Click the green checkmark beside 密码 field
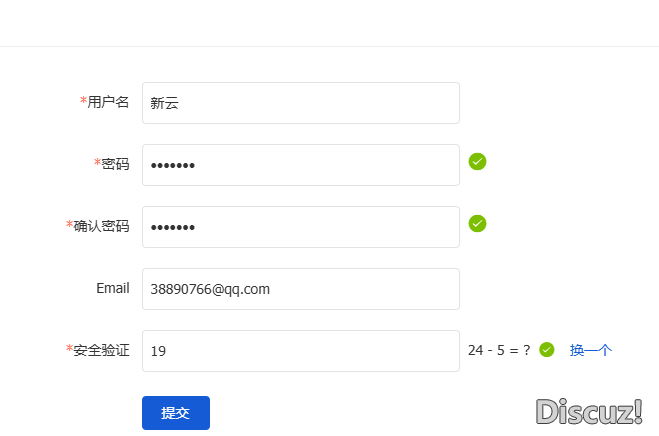The width and height of the screenshot is (659, 436). pos(477,161)
